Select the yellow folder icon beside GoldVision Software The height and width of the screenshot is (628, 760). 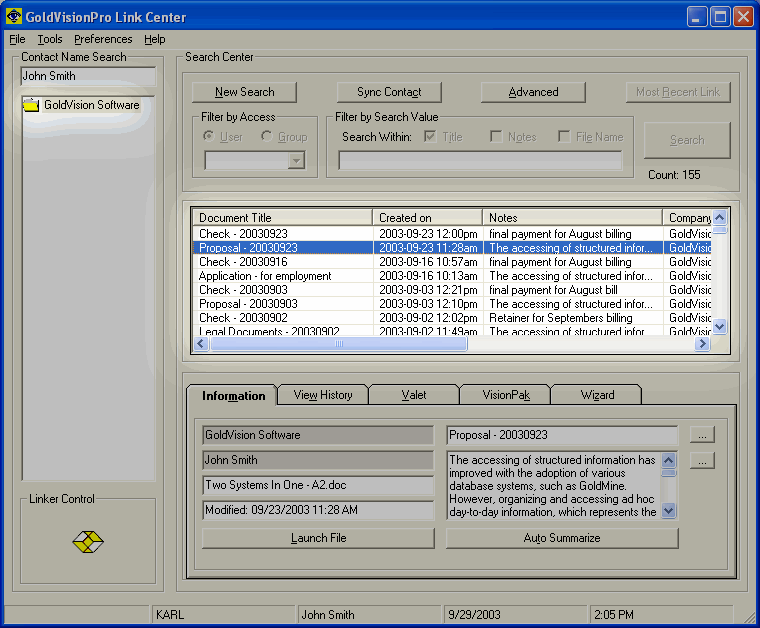pos(31,105)
